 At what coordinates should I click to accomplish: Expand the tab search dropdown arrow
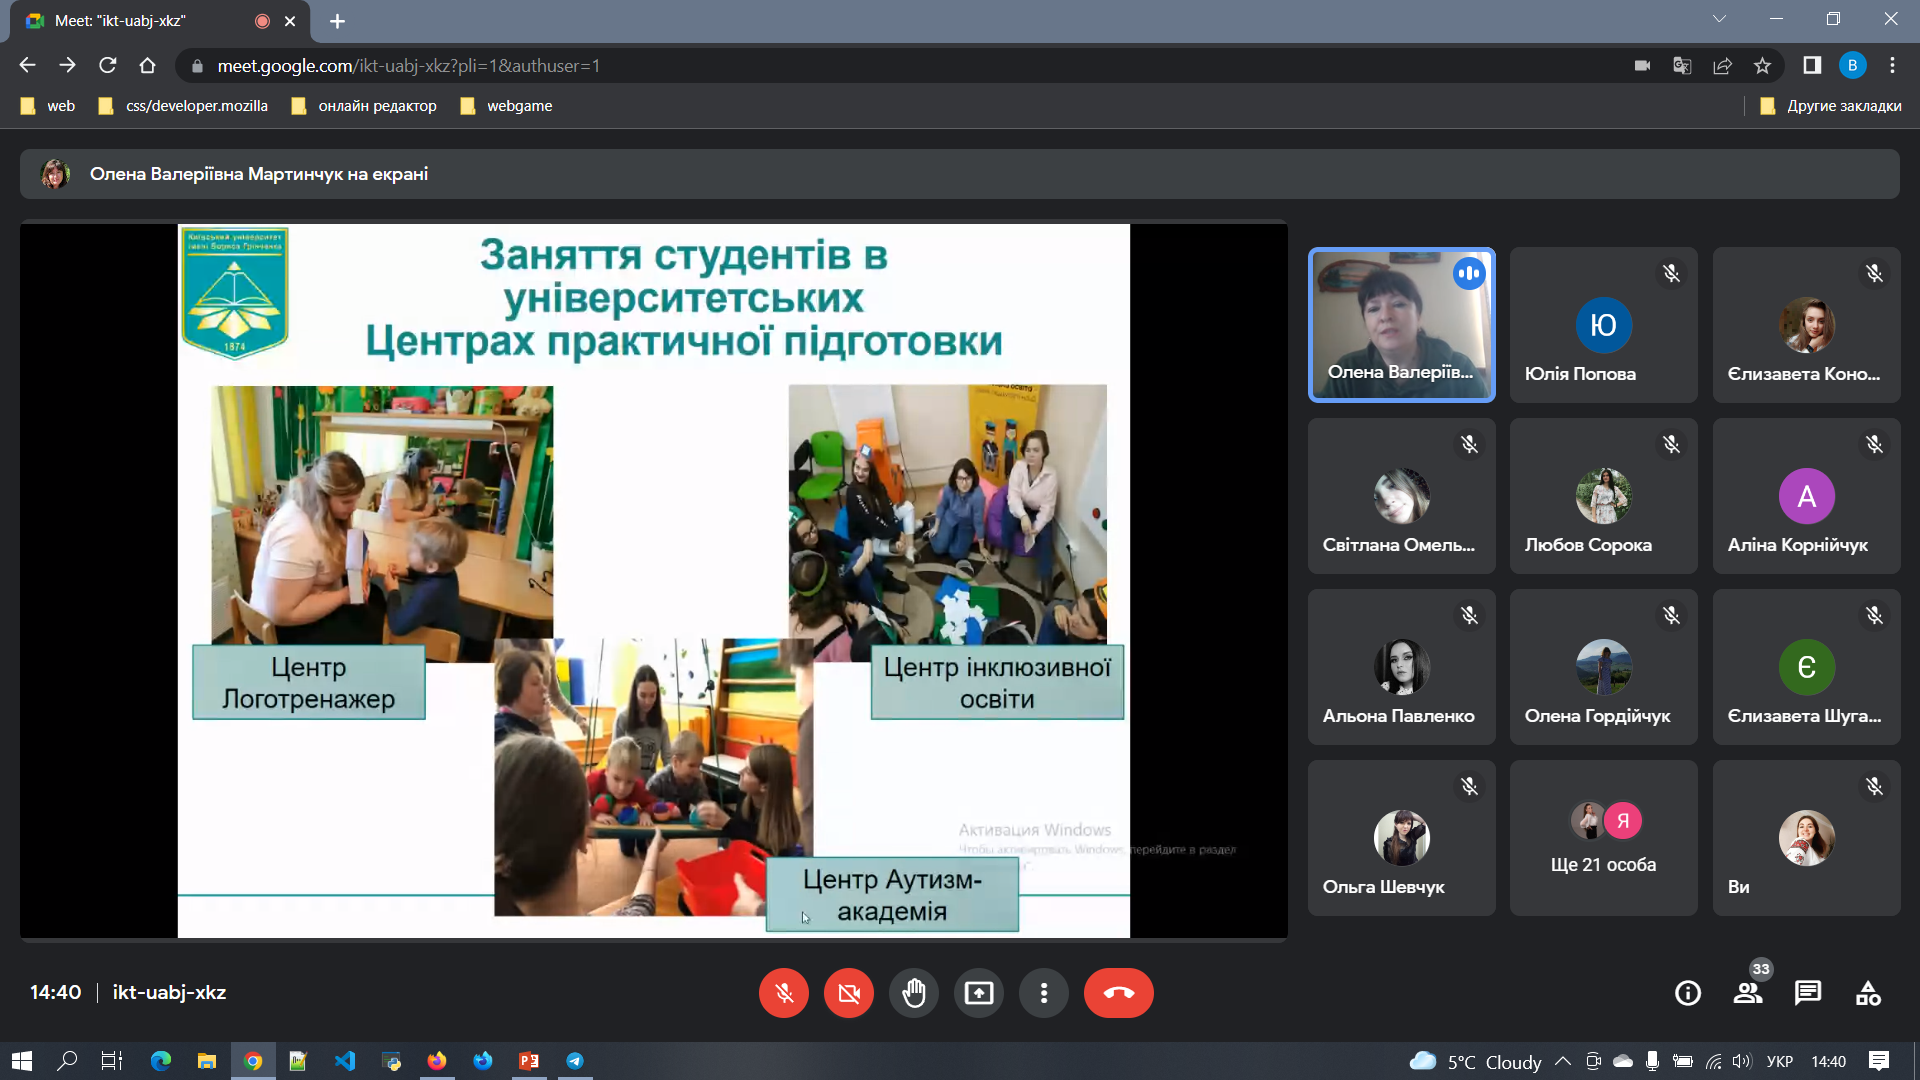1719,19
